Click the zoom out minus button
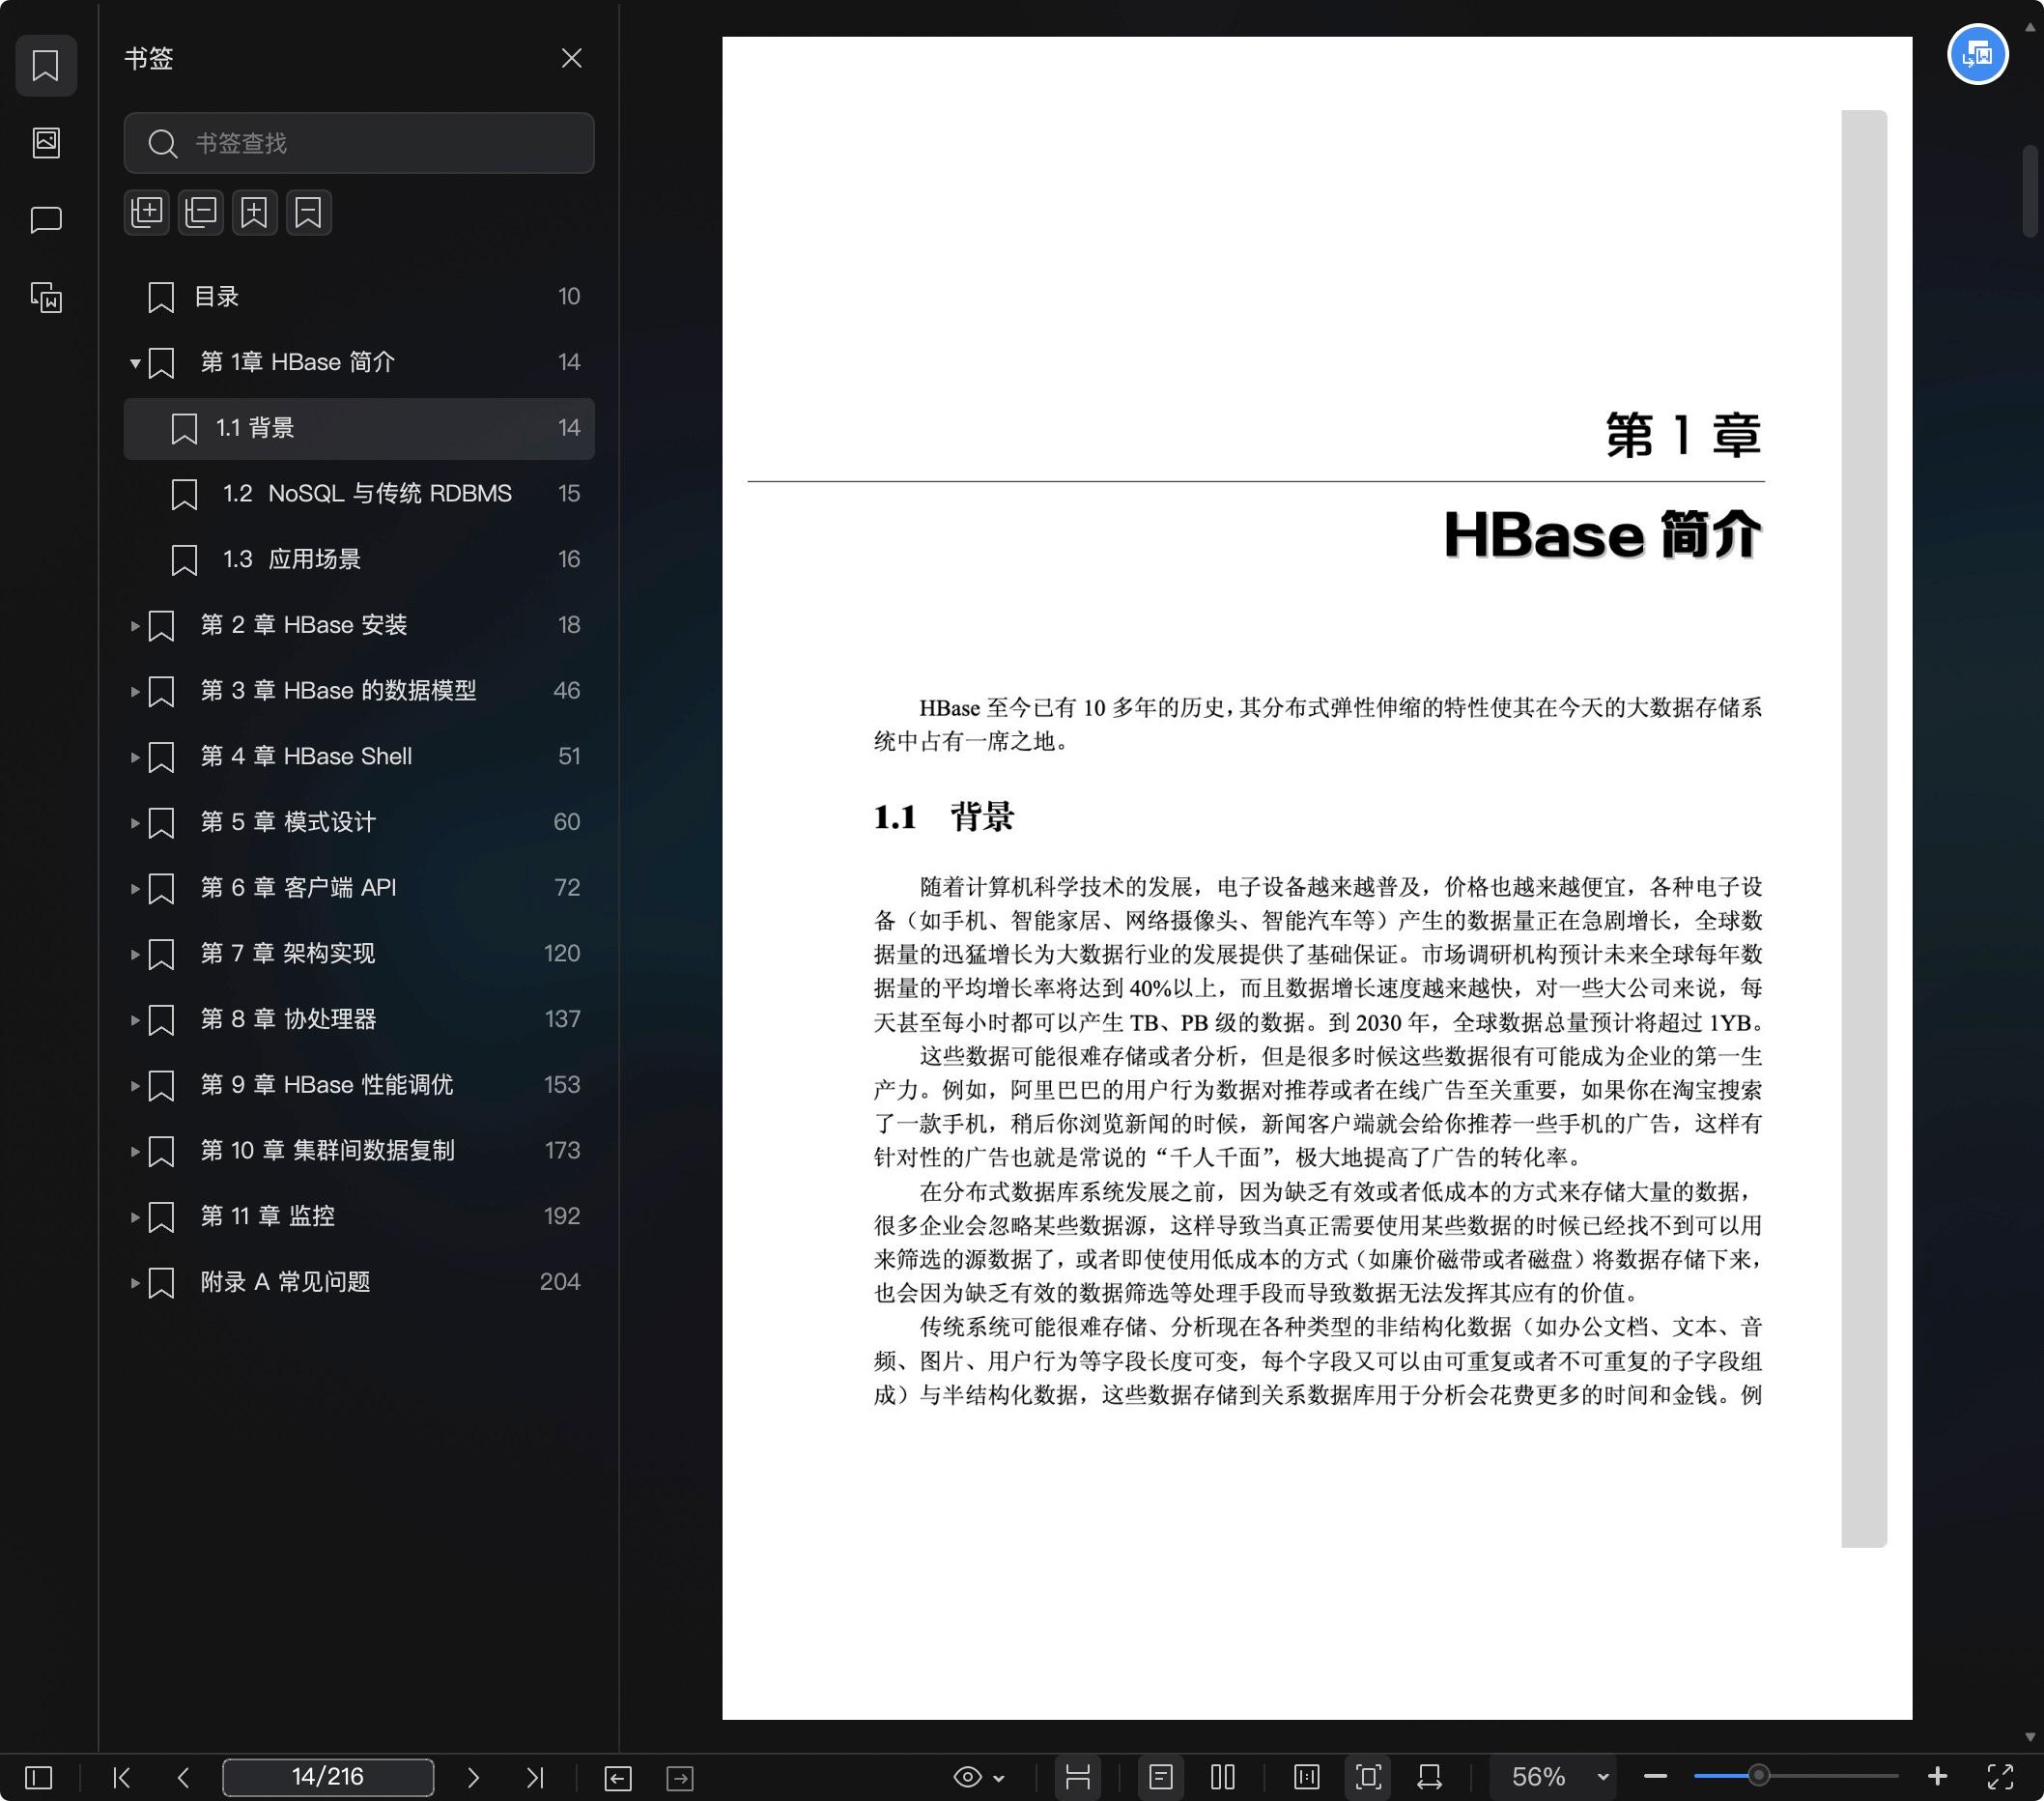 pos(1655,1777)
